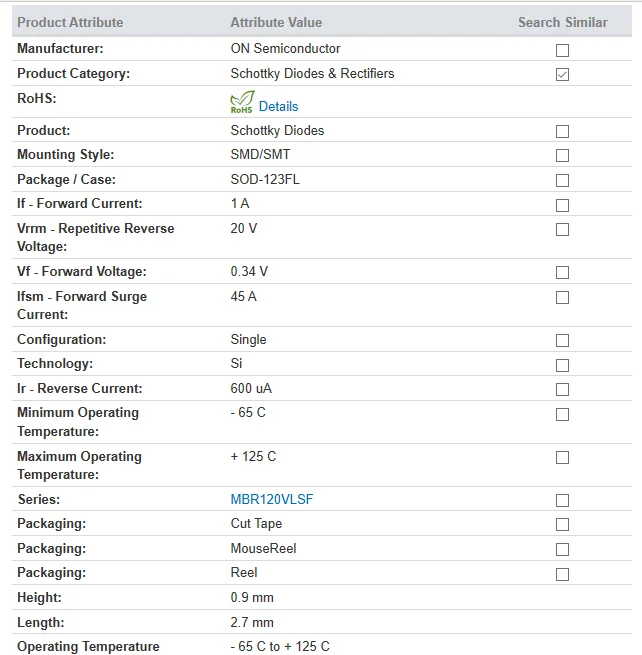
Task: Select the Package / Case SOD-123FL checkbox
Action: [562, 180]
